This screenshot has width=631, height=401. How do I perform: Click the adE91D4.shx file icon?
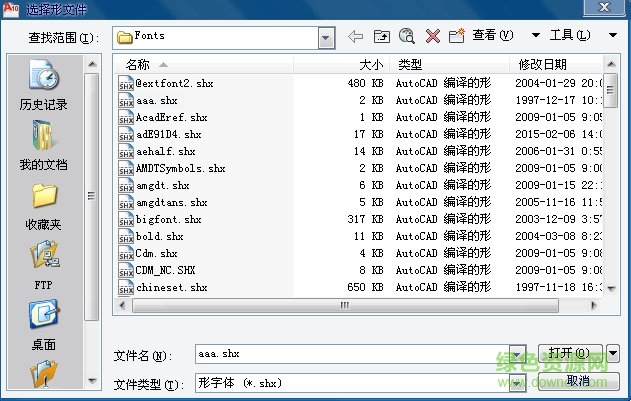[x=126, y=134]
